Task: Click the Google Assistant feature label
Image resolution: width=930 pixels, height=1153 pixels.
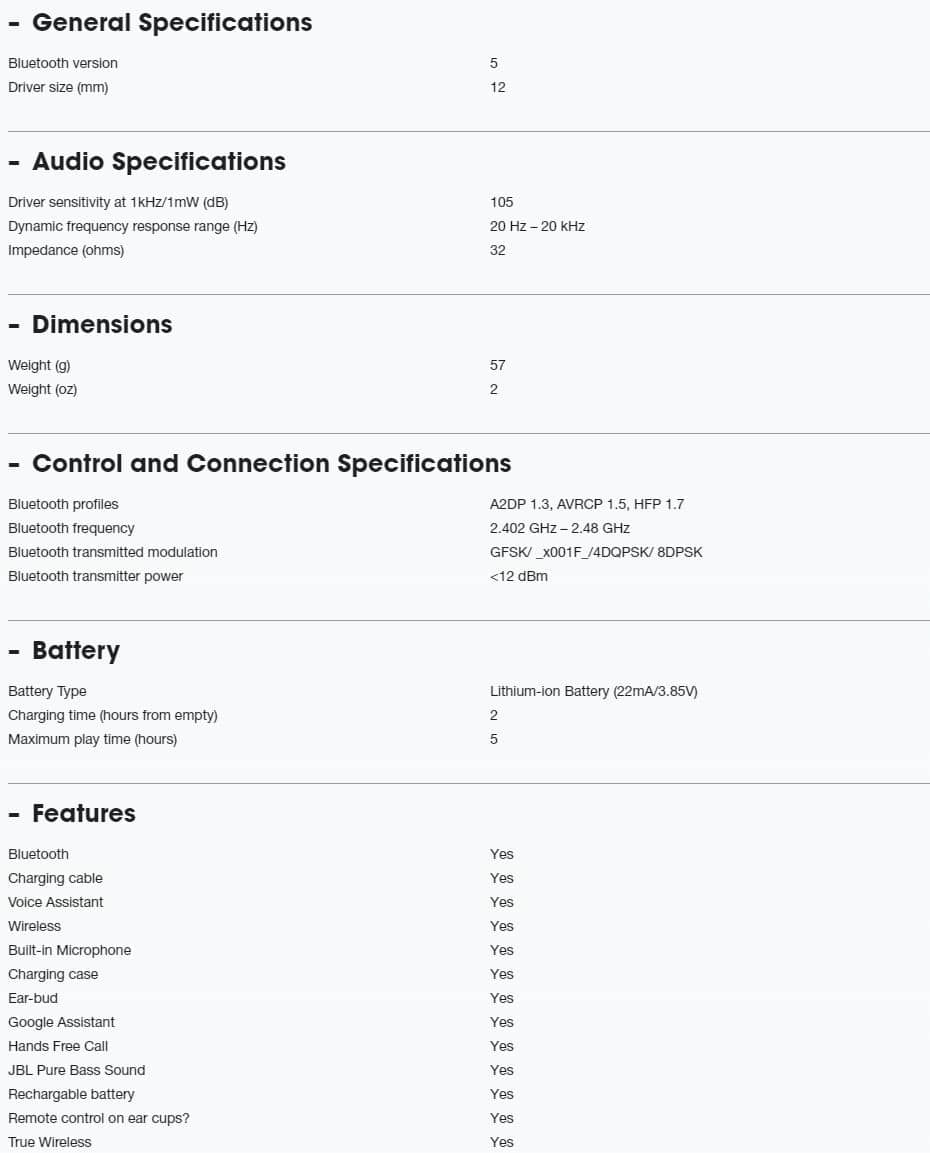Action: [61, 1022]
